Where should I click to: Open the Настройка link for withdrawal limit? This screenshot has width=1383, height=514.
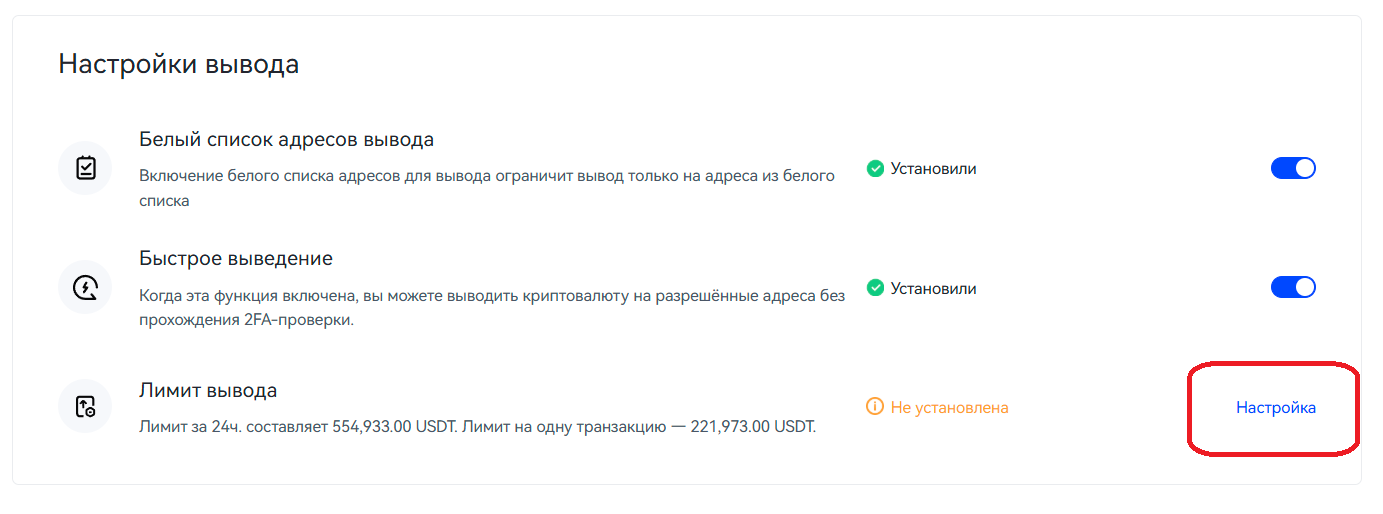(1275, 408)
